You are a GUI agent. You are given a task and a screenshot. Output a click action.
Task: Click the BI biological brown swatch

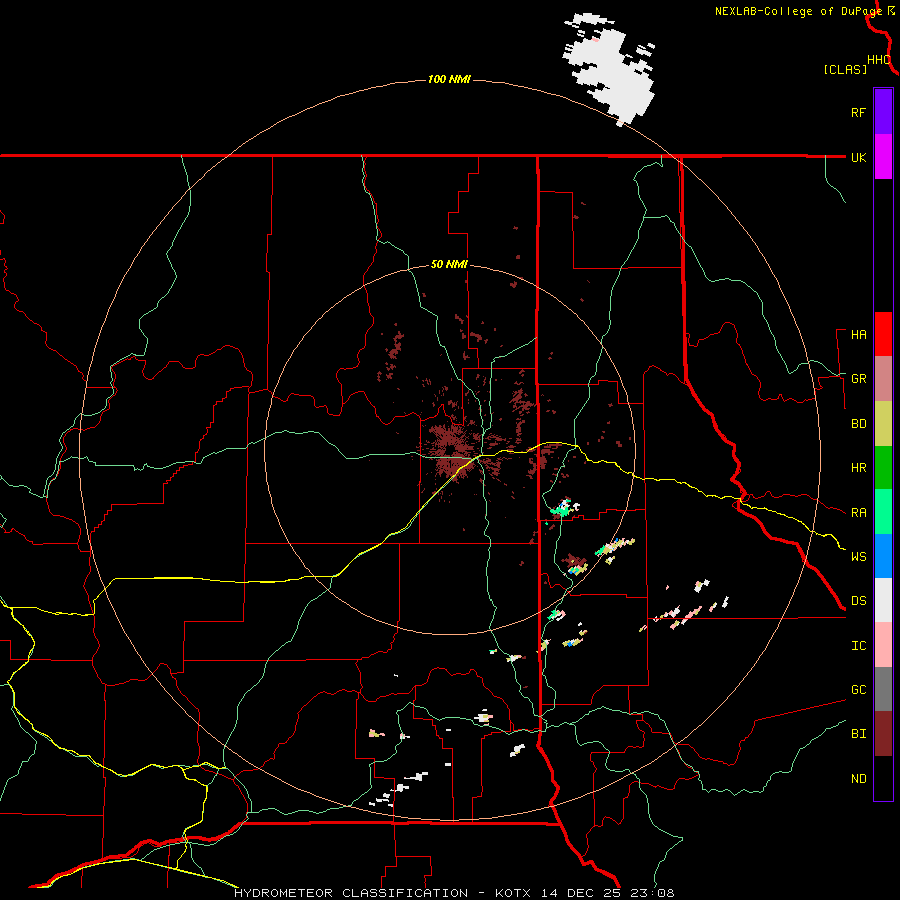[x=883, y=734]
